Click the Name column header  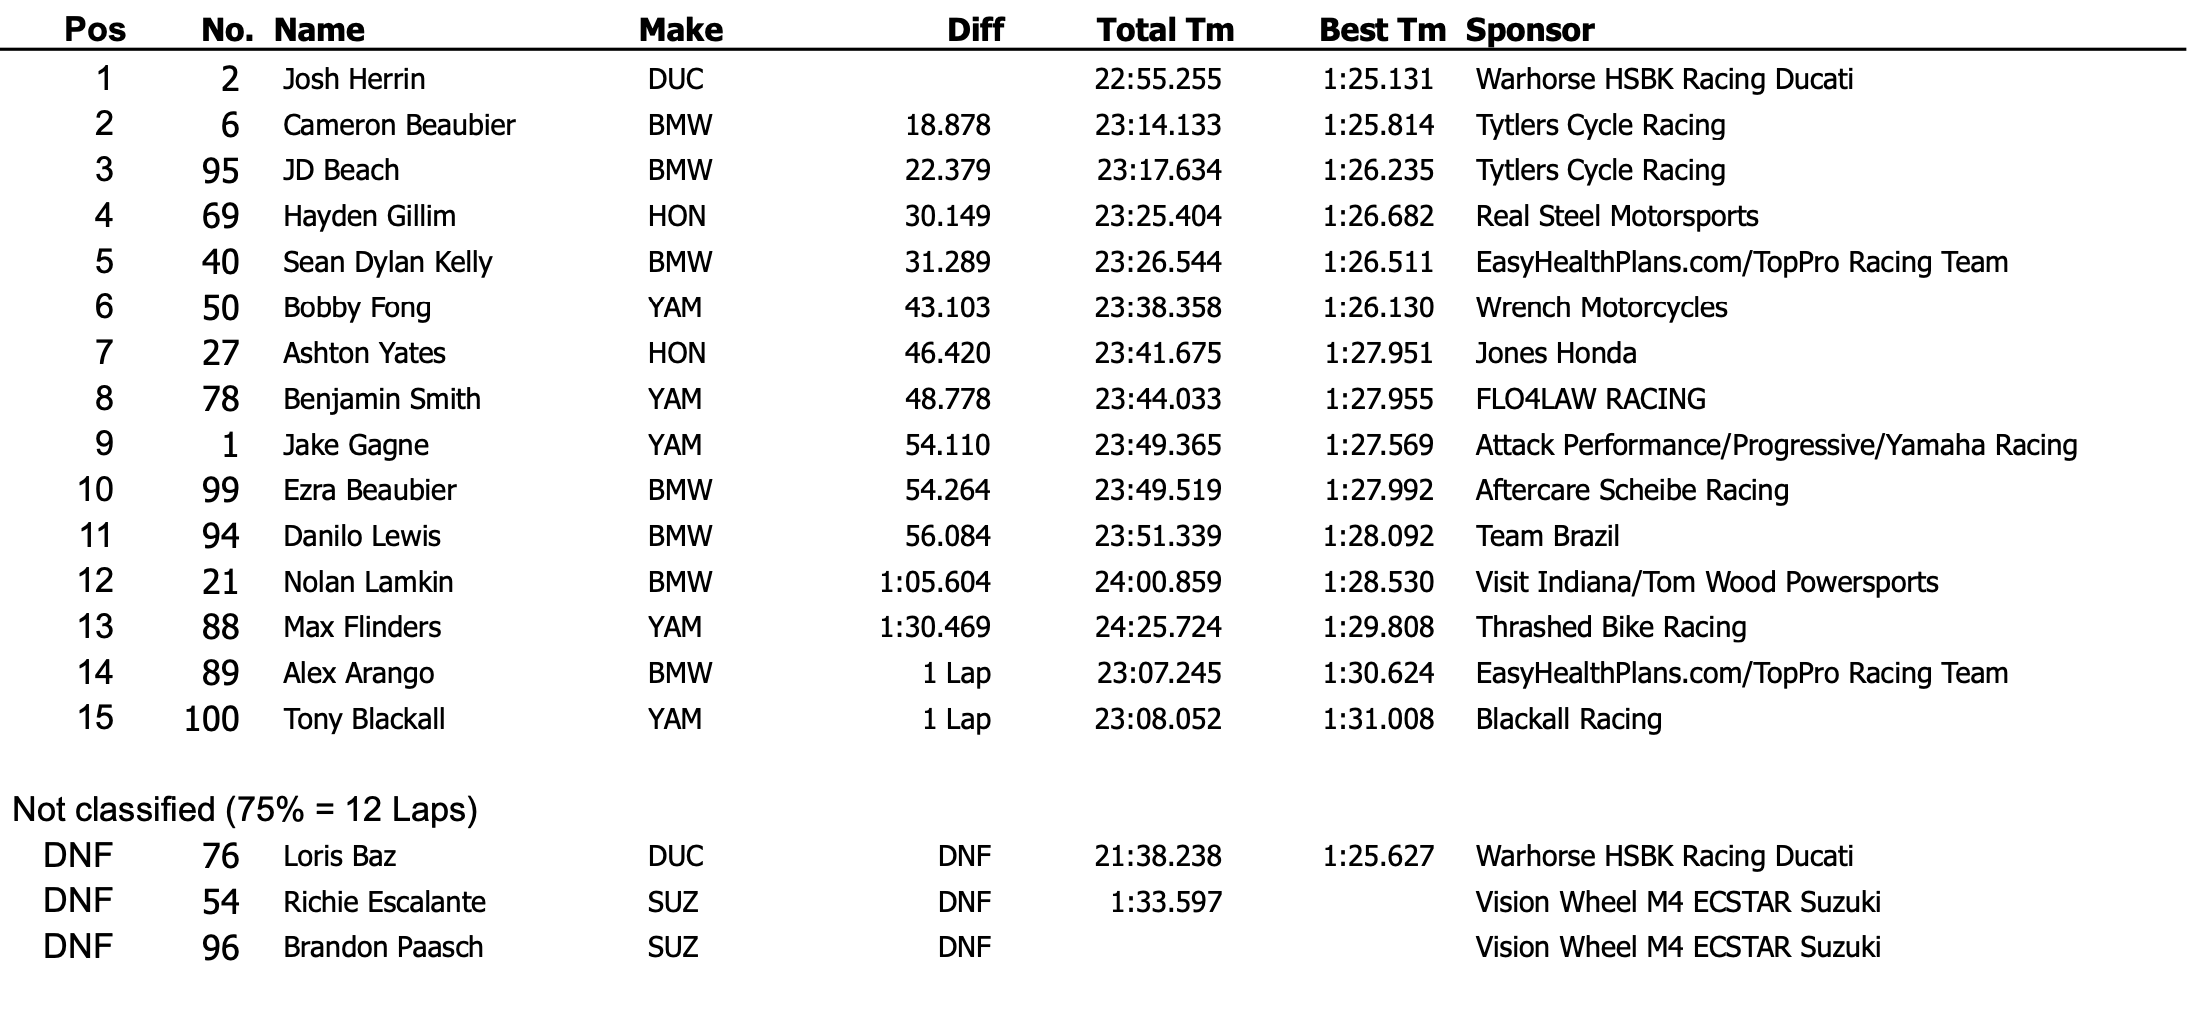pyautogui.click(x=319, y=29)
